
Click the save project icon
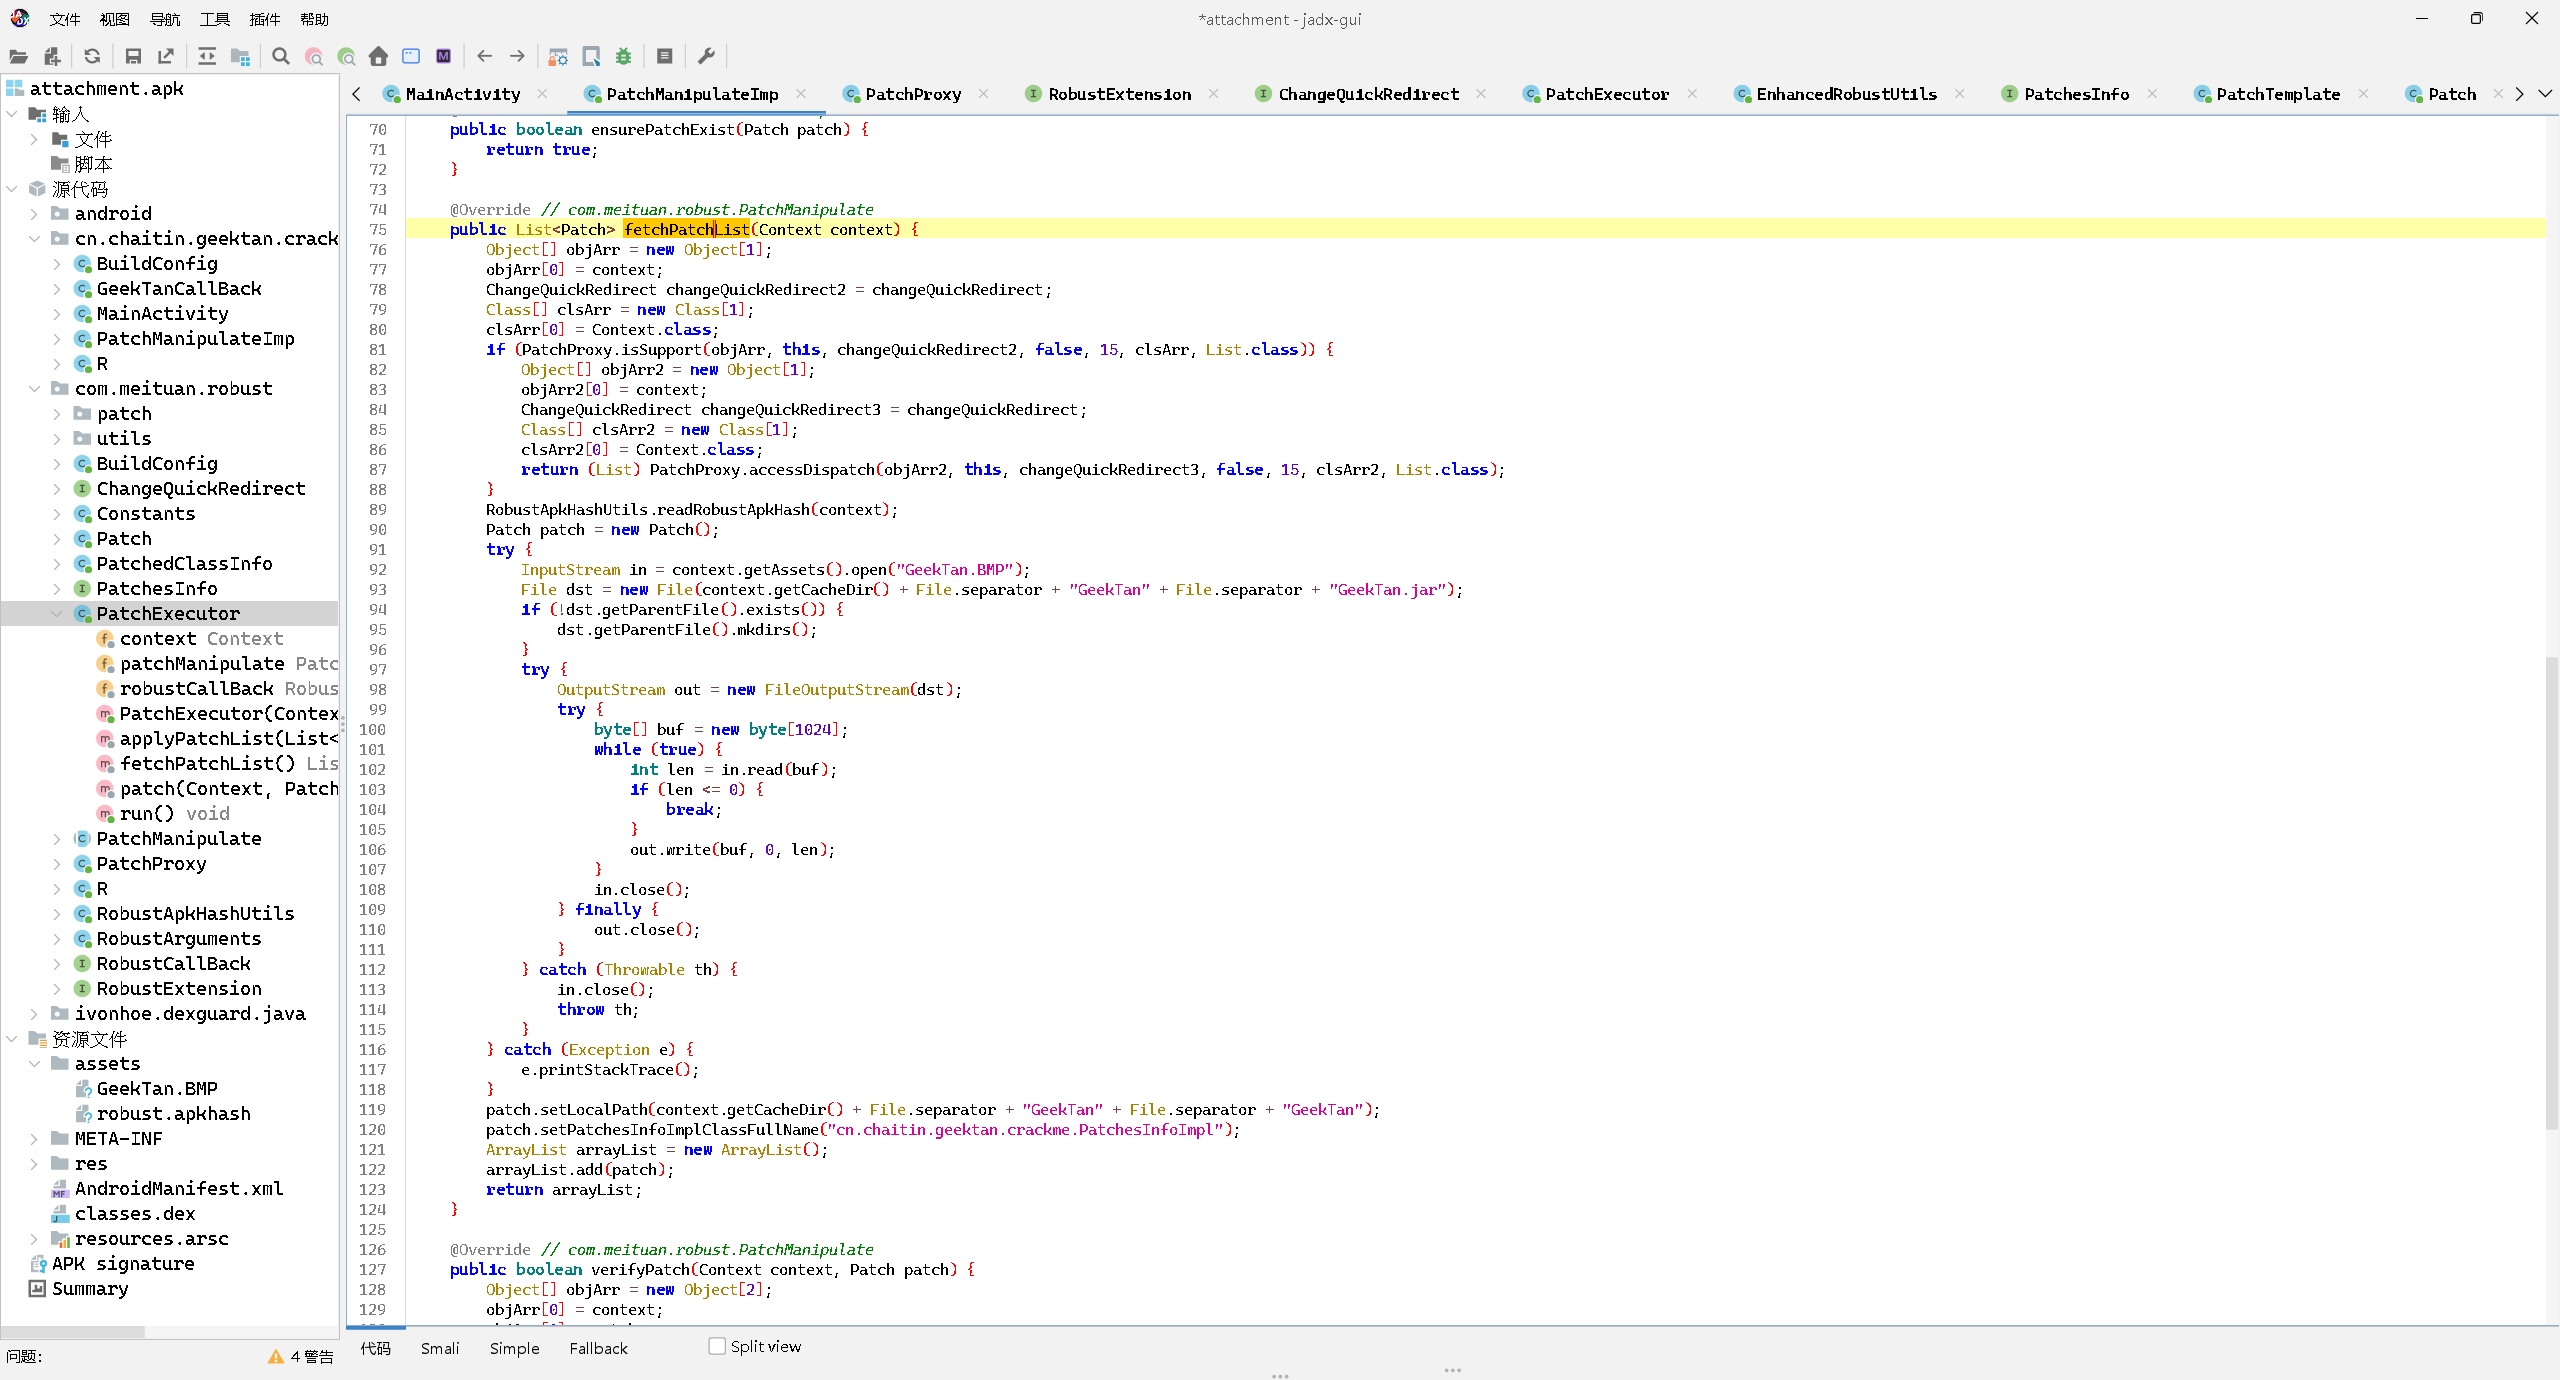point(133,57)
